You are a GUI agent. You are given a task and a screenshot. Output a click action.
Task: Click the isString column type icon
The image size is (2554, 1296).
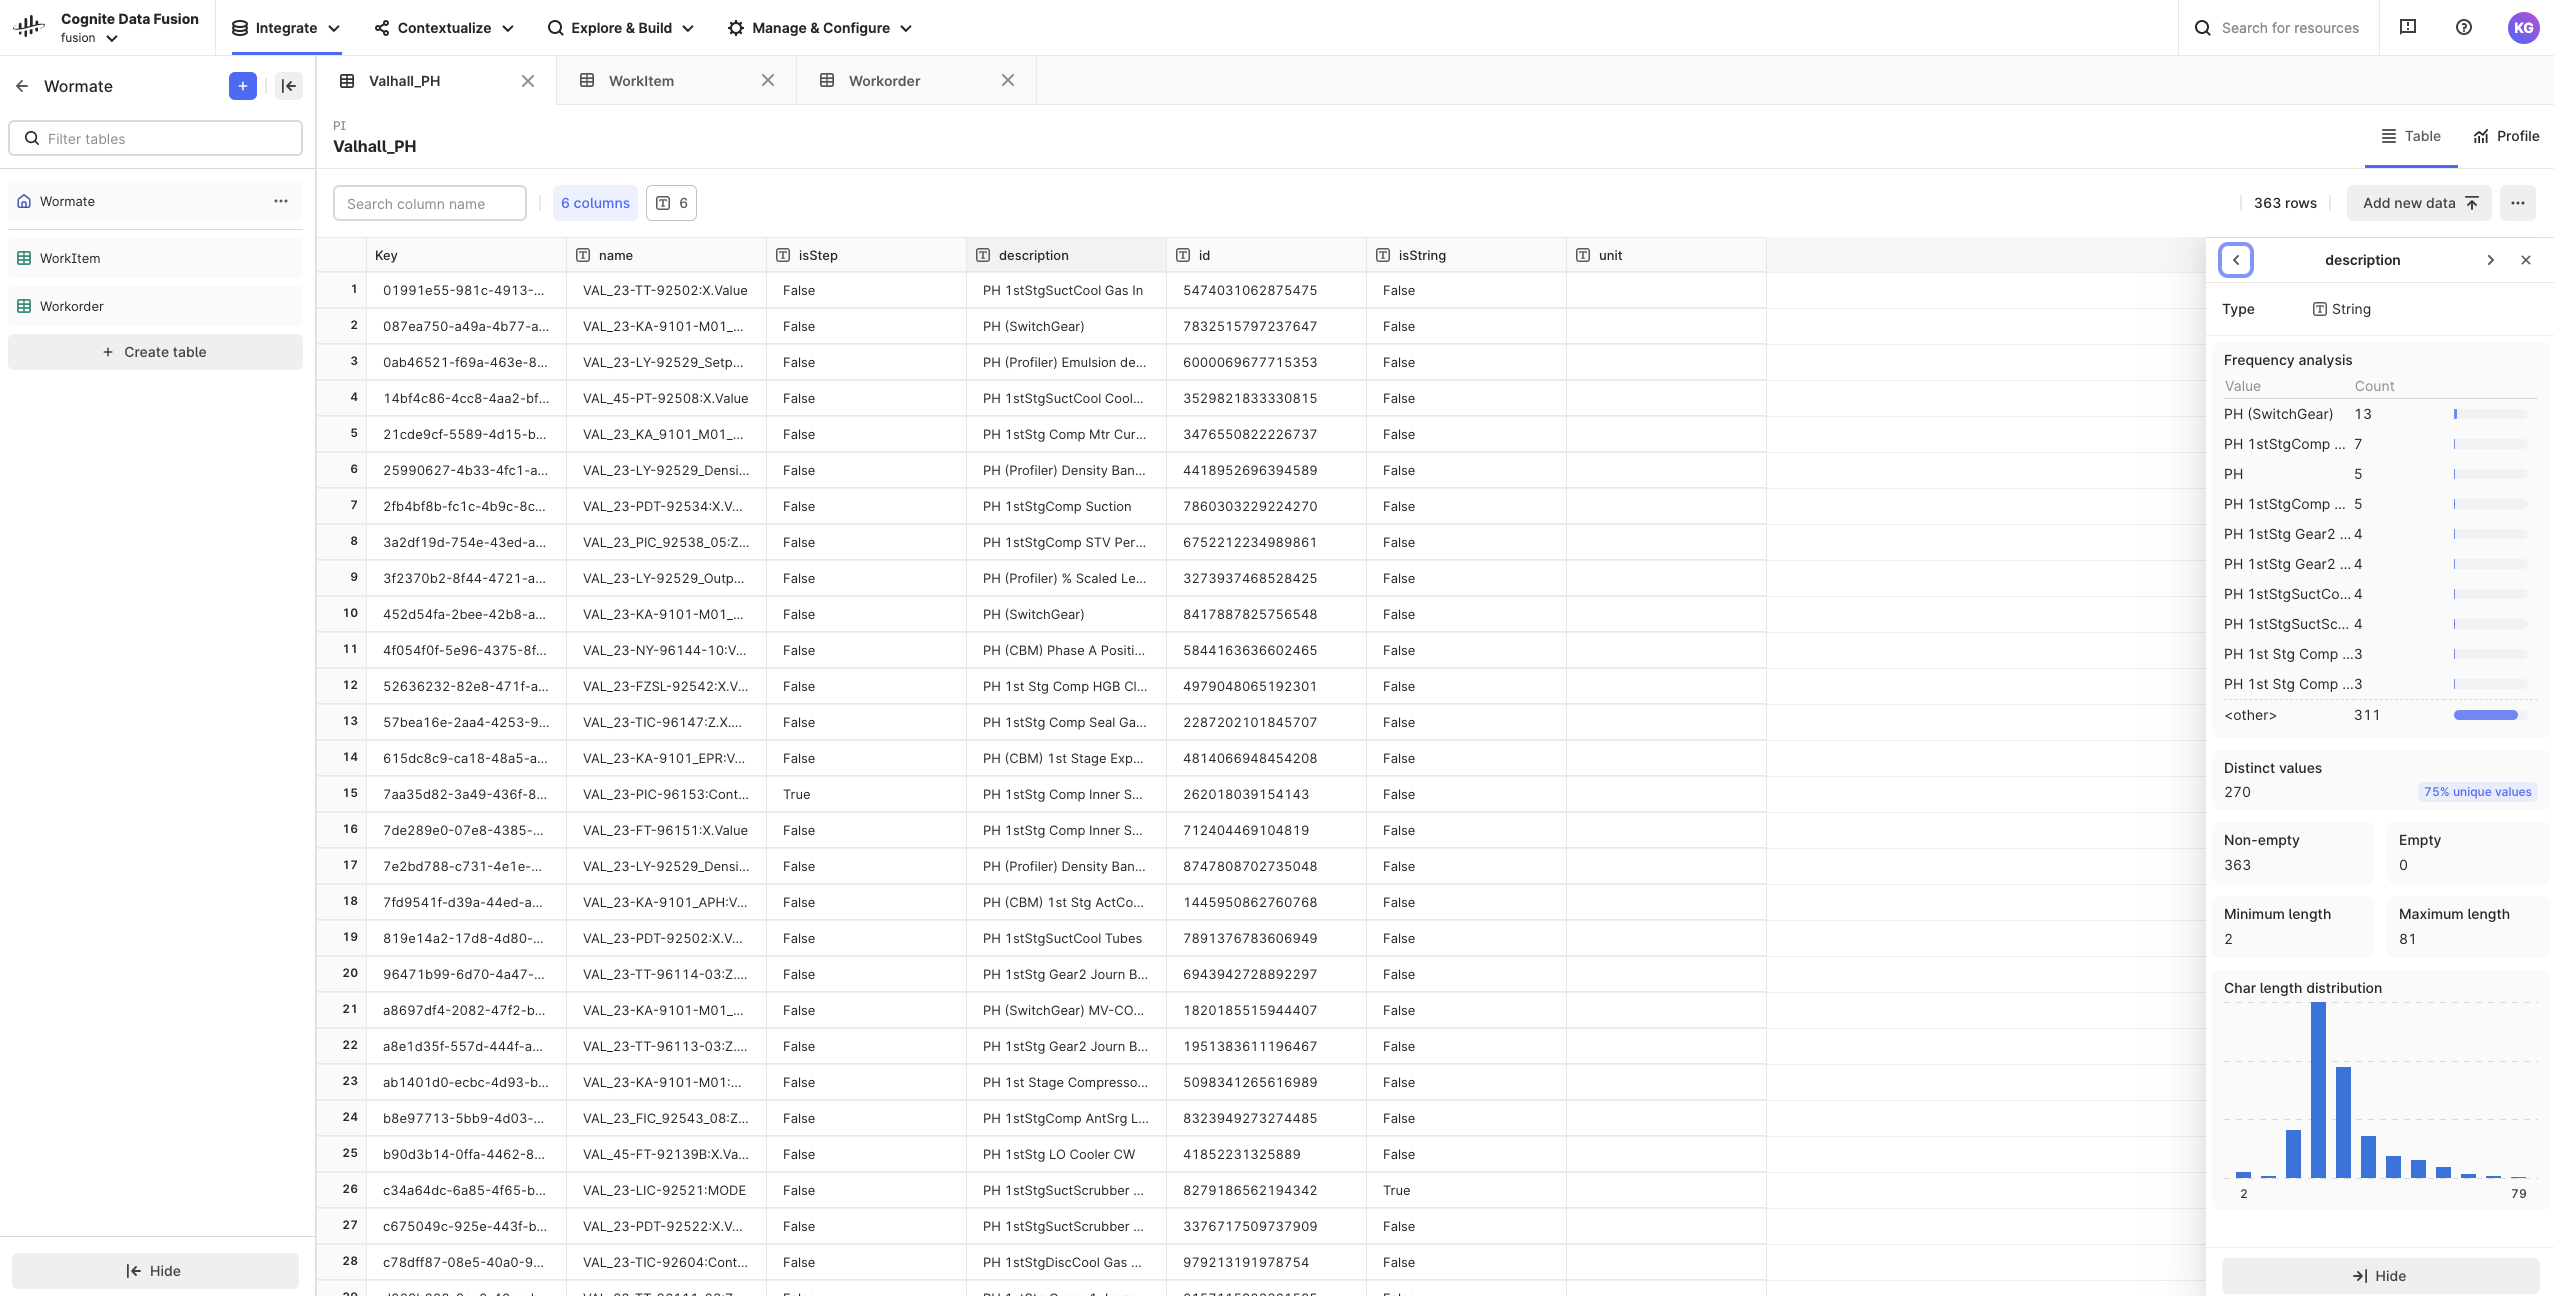click(1383, 255)
